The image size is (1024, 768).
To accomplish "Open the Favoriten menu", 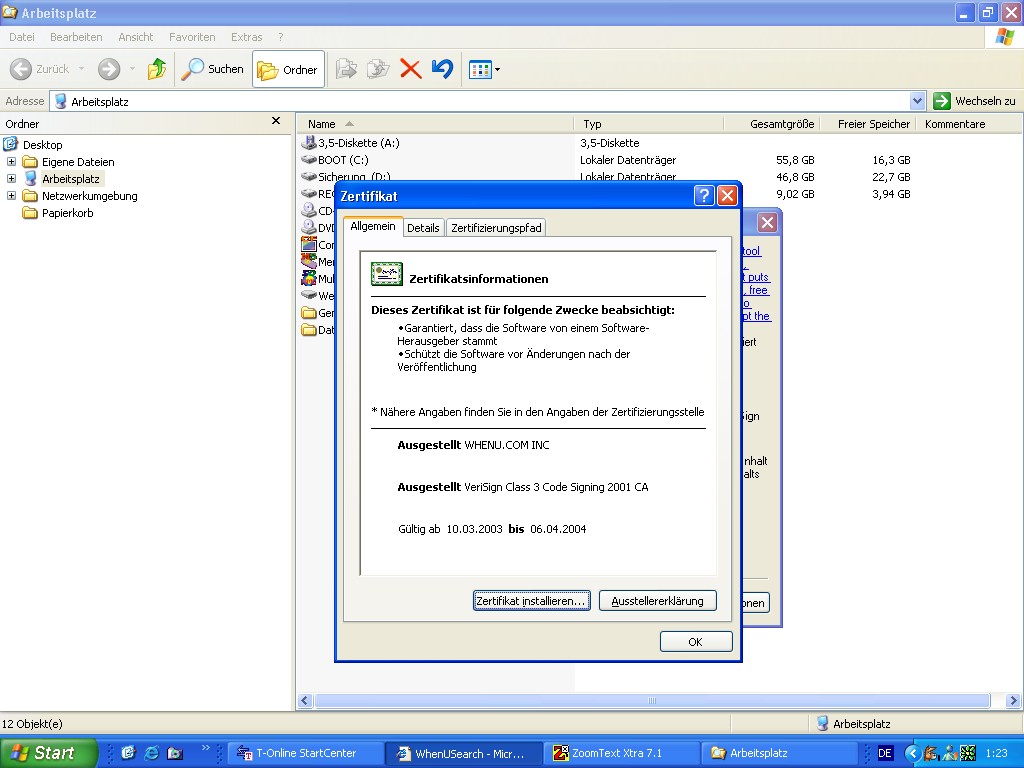I will [x=192, y=37].
